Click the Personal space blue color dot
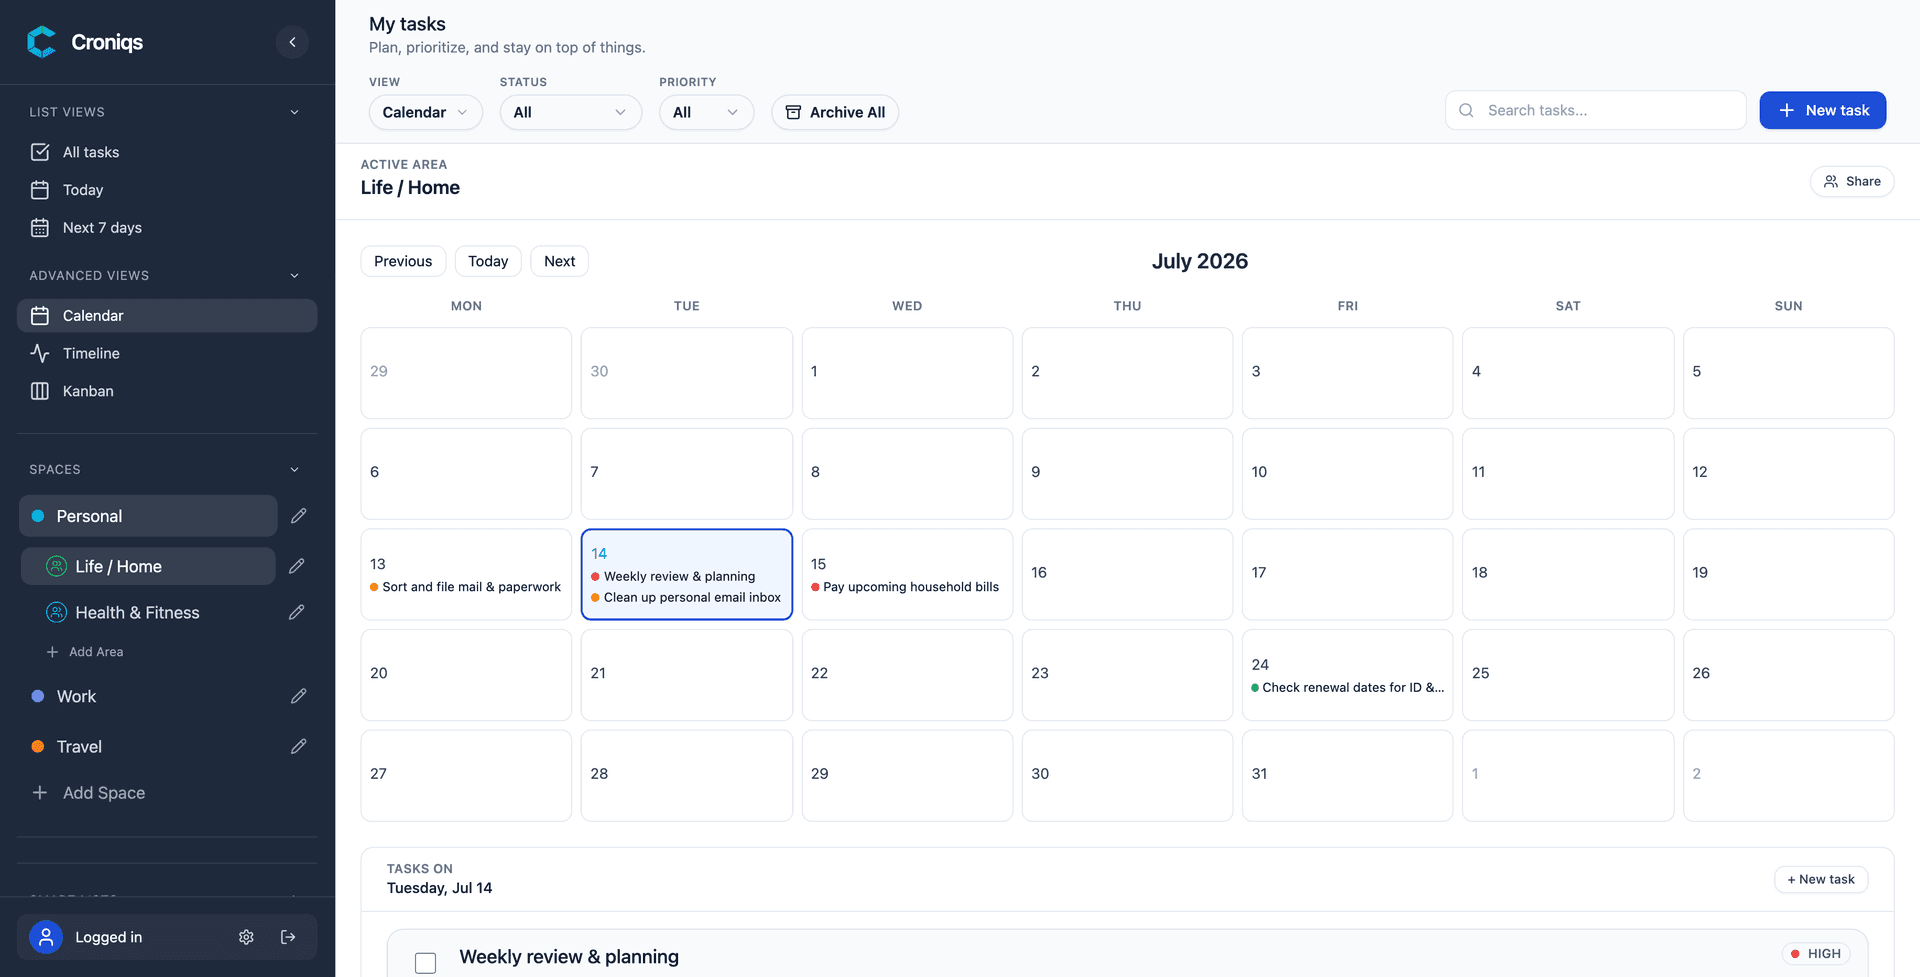This screenshot has width=1920, height=977. 38,516
